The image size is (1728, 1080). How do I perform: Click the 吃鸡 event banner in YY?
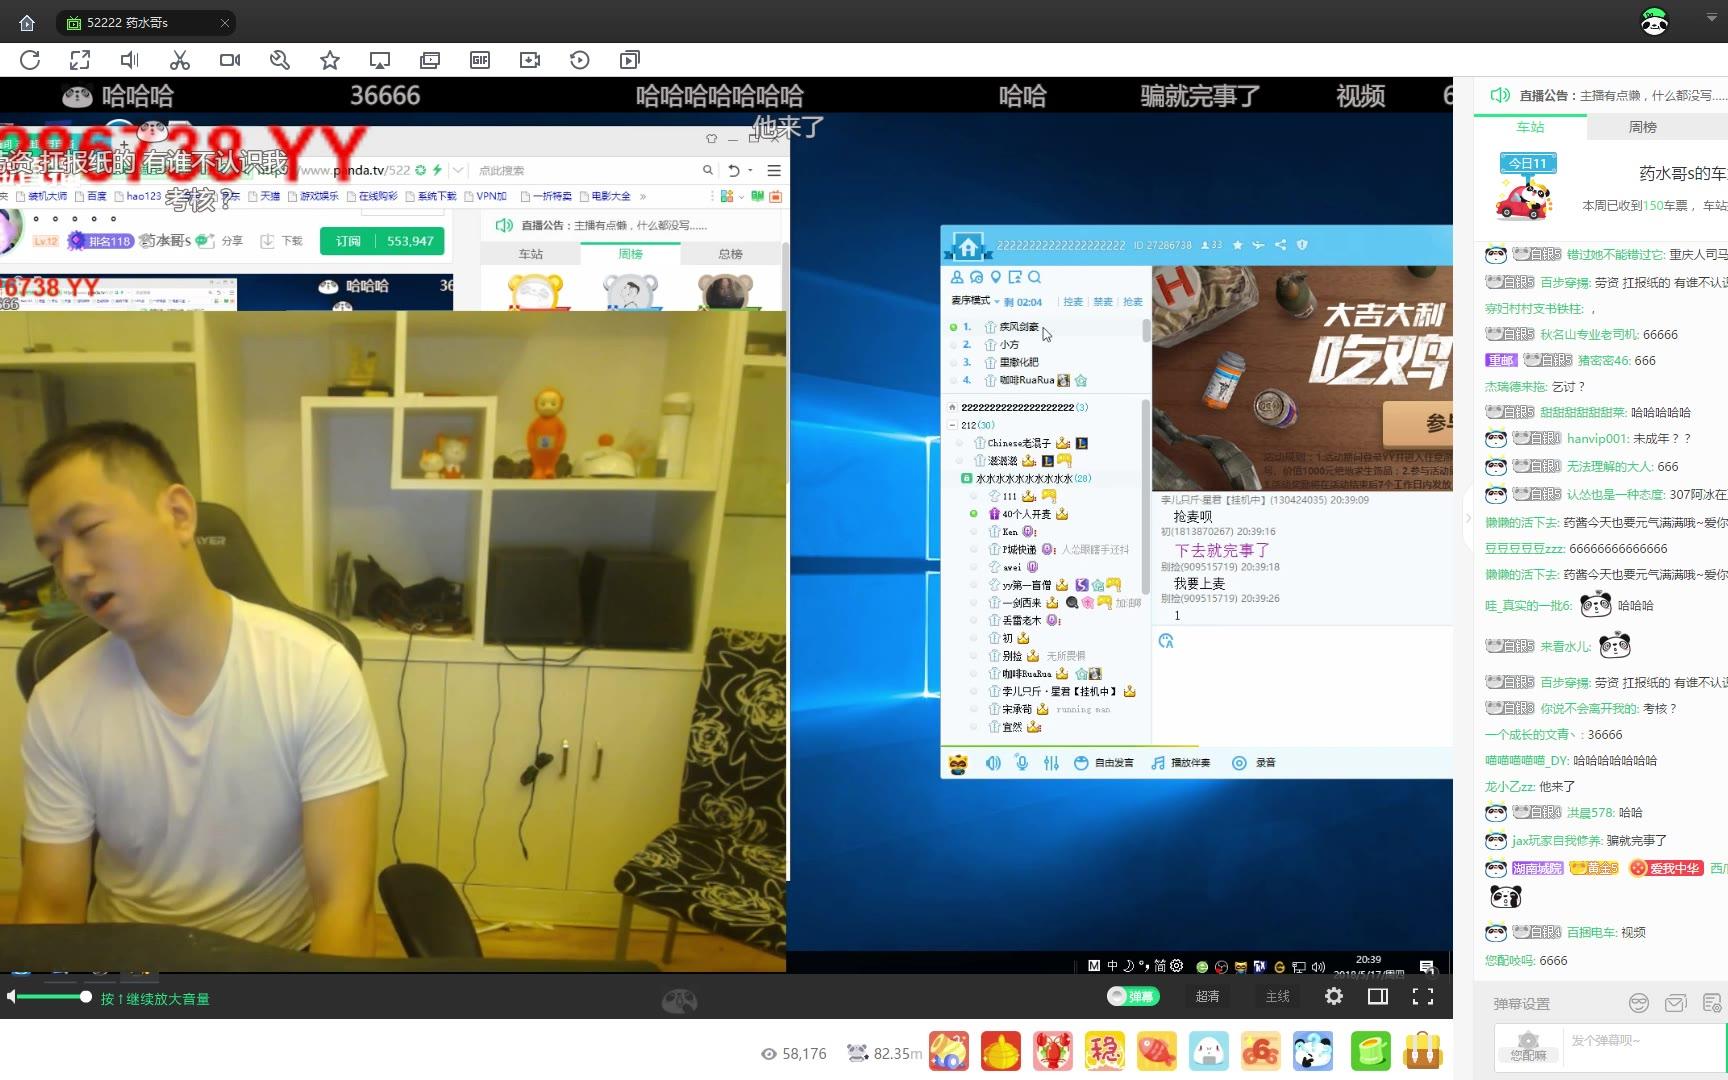point(1302,378)
